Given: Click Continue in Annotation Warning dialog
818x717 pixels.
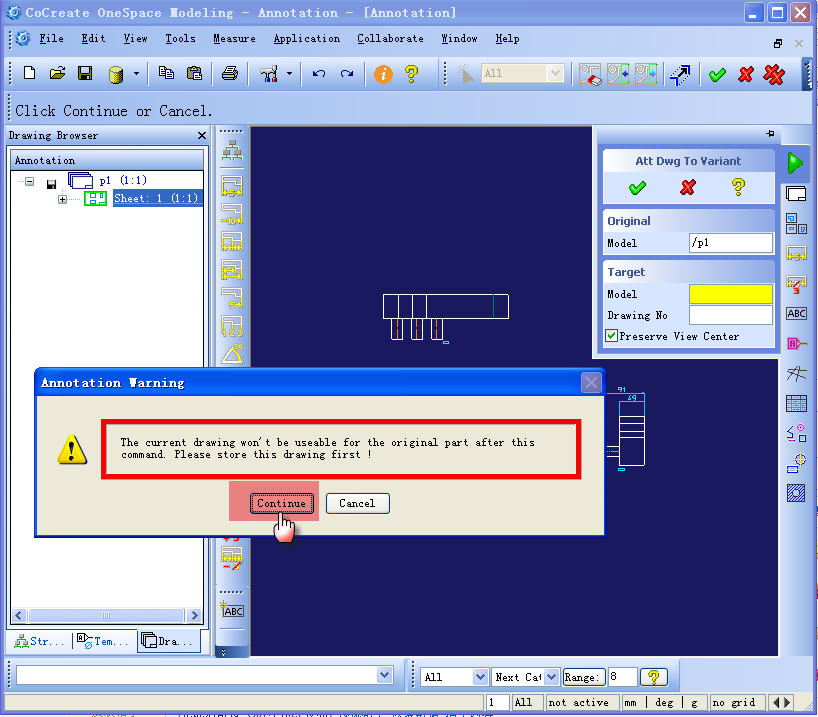Looking at the screenshot, I should (x=281, y=503).
